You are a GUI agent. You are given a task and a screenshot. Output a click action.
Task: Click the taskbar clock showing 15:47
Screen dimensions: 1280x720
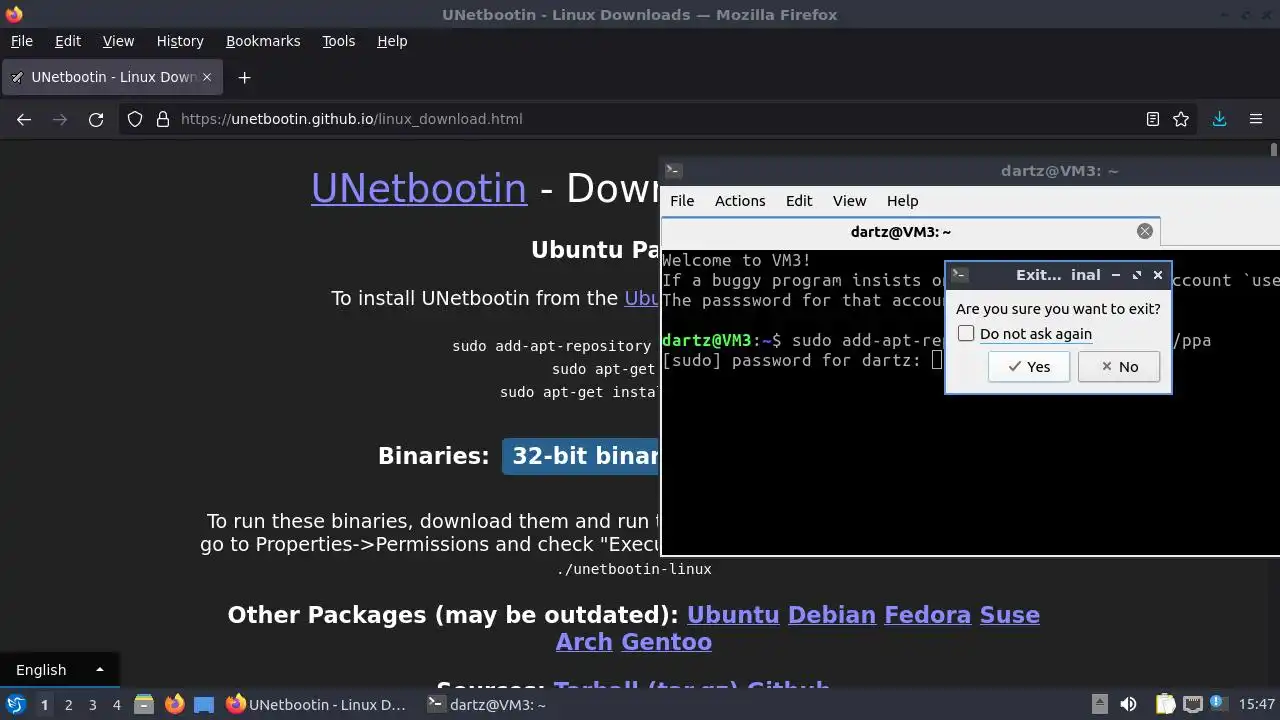pyautogui.click(x=1256, y=704)
